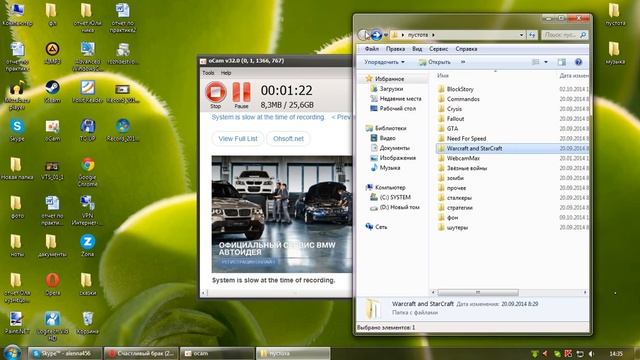Switch to Skype in the taskbar

click(x=64, y=353)
